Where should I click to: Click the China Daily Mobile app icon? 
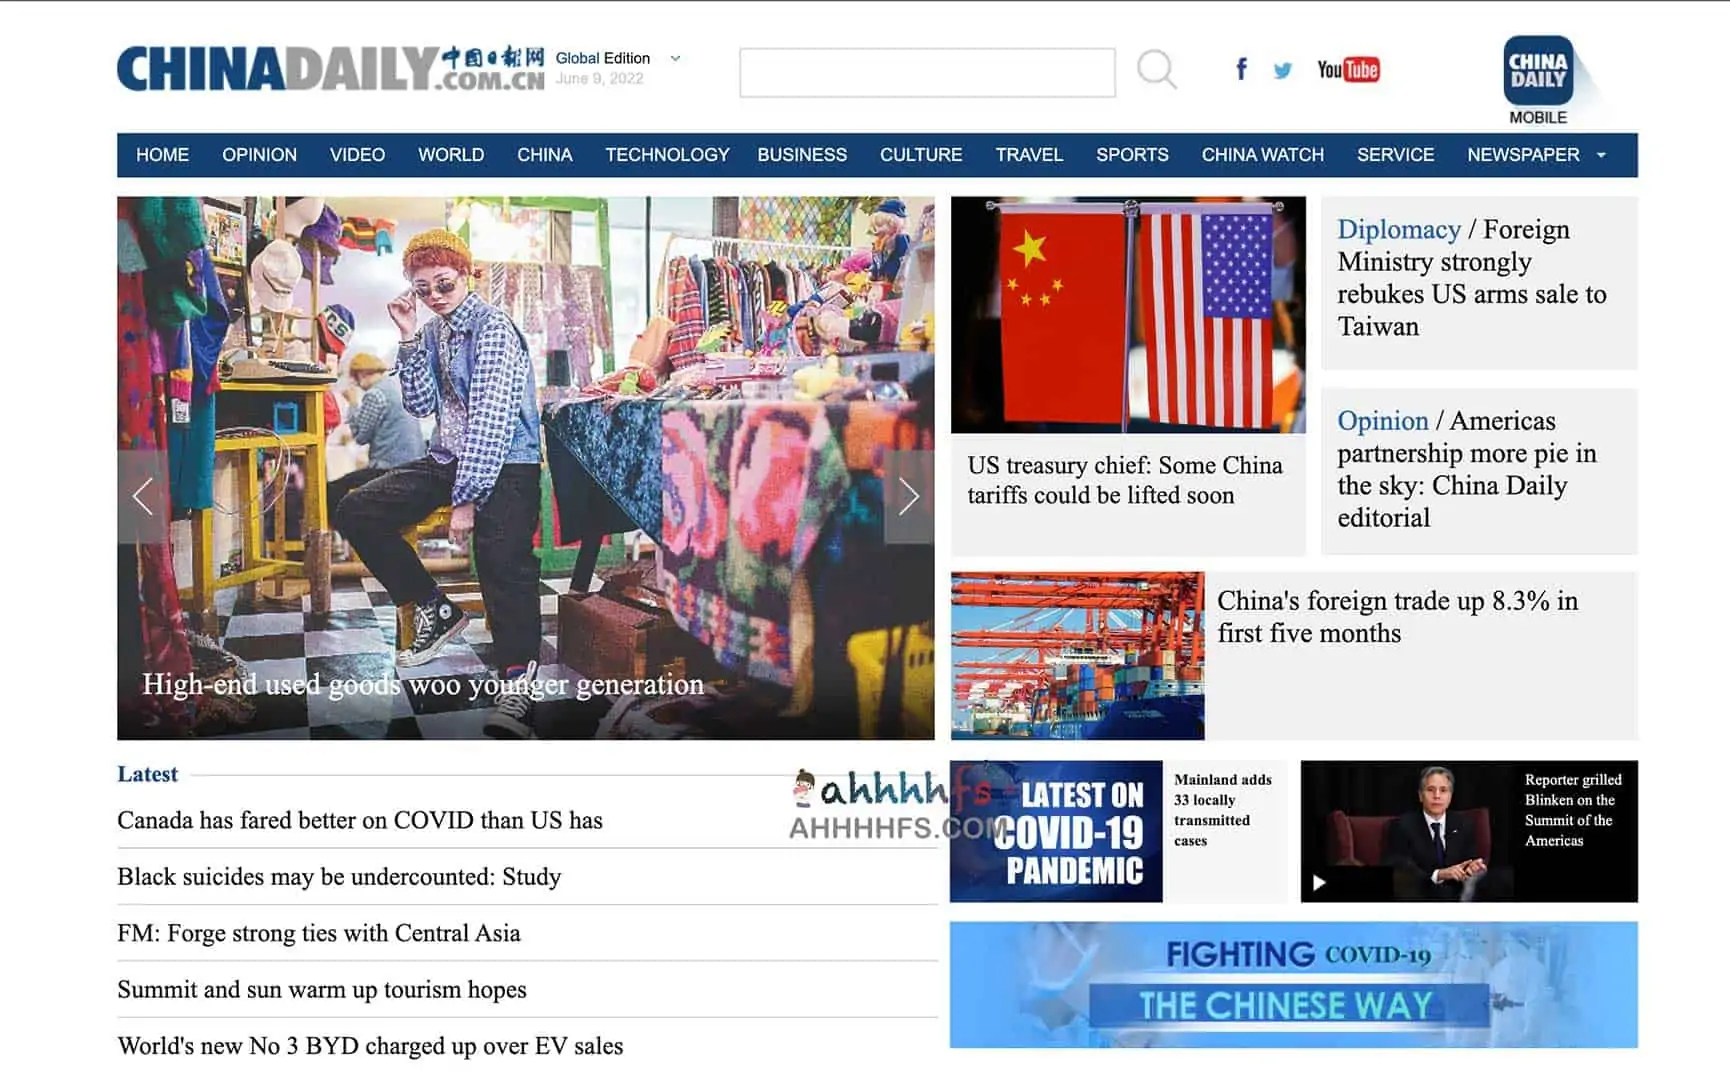1537,72
